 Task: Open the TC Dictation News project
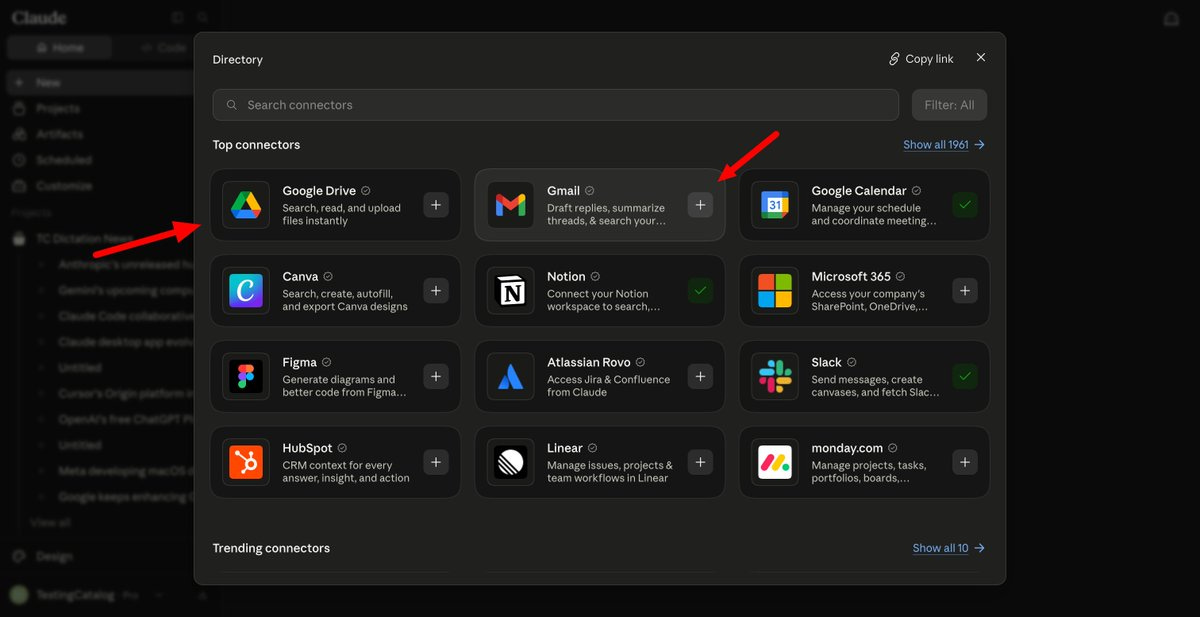pyautogui.click(x=84, y=239)
